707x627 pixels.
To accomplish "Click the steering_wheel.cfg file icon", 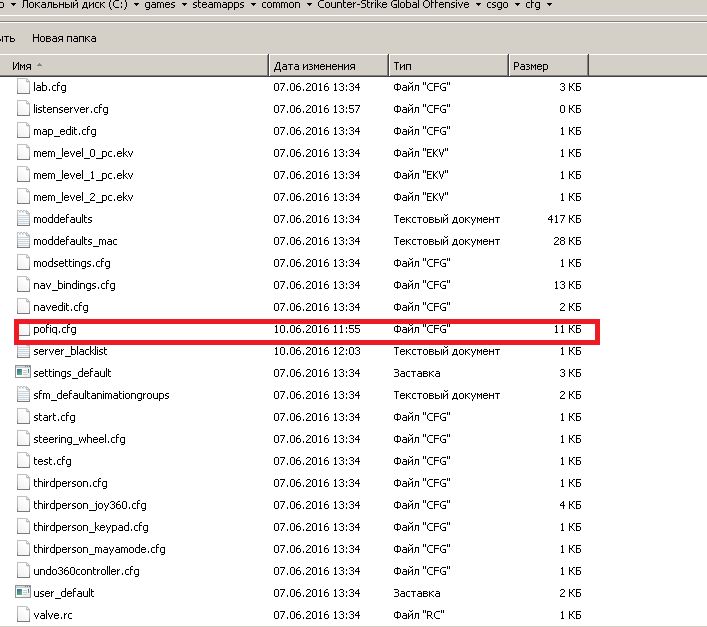I will (23, 439).
